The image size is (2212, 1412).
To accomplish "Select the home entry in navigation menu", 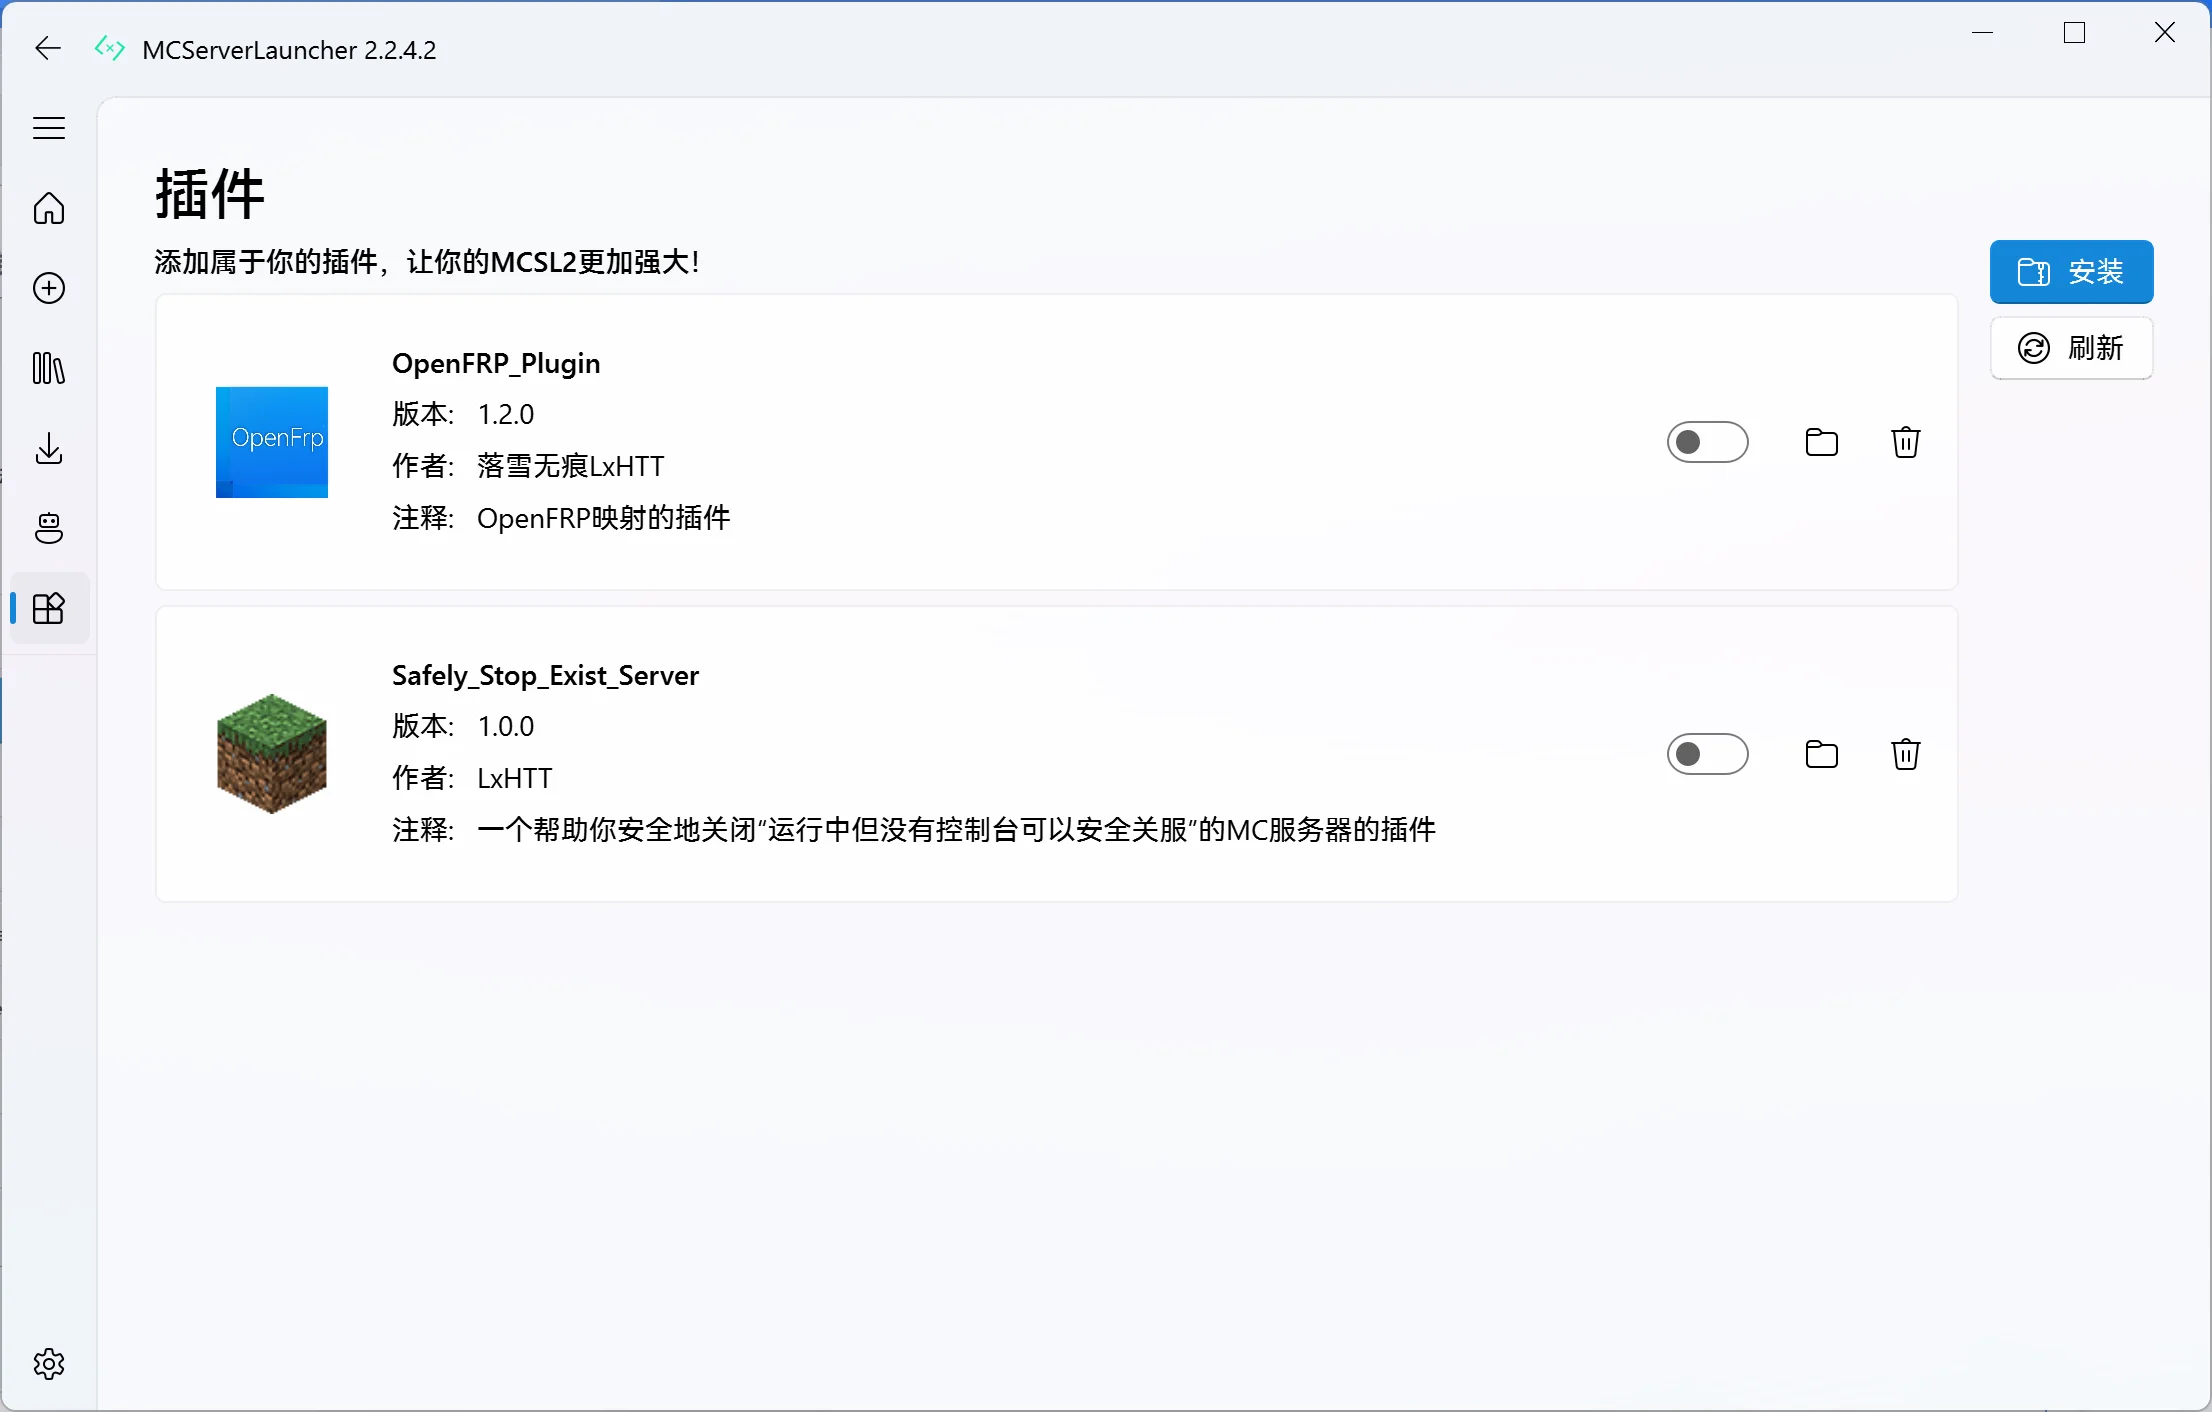I will [48, 208].
